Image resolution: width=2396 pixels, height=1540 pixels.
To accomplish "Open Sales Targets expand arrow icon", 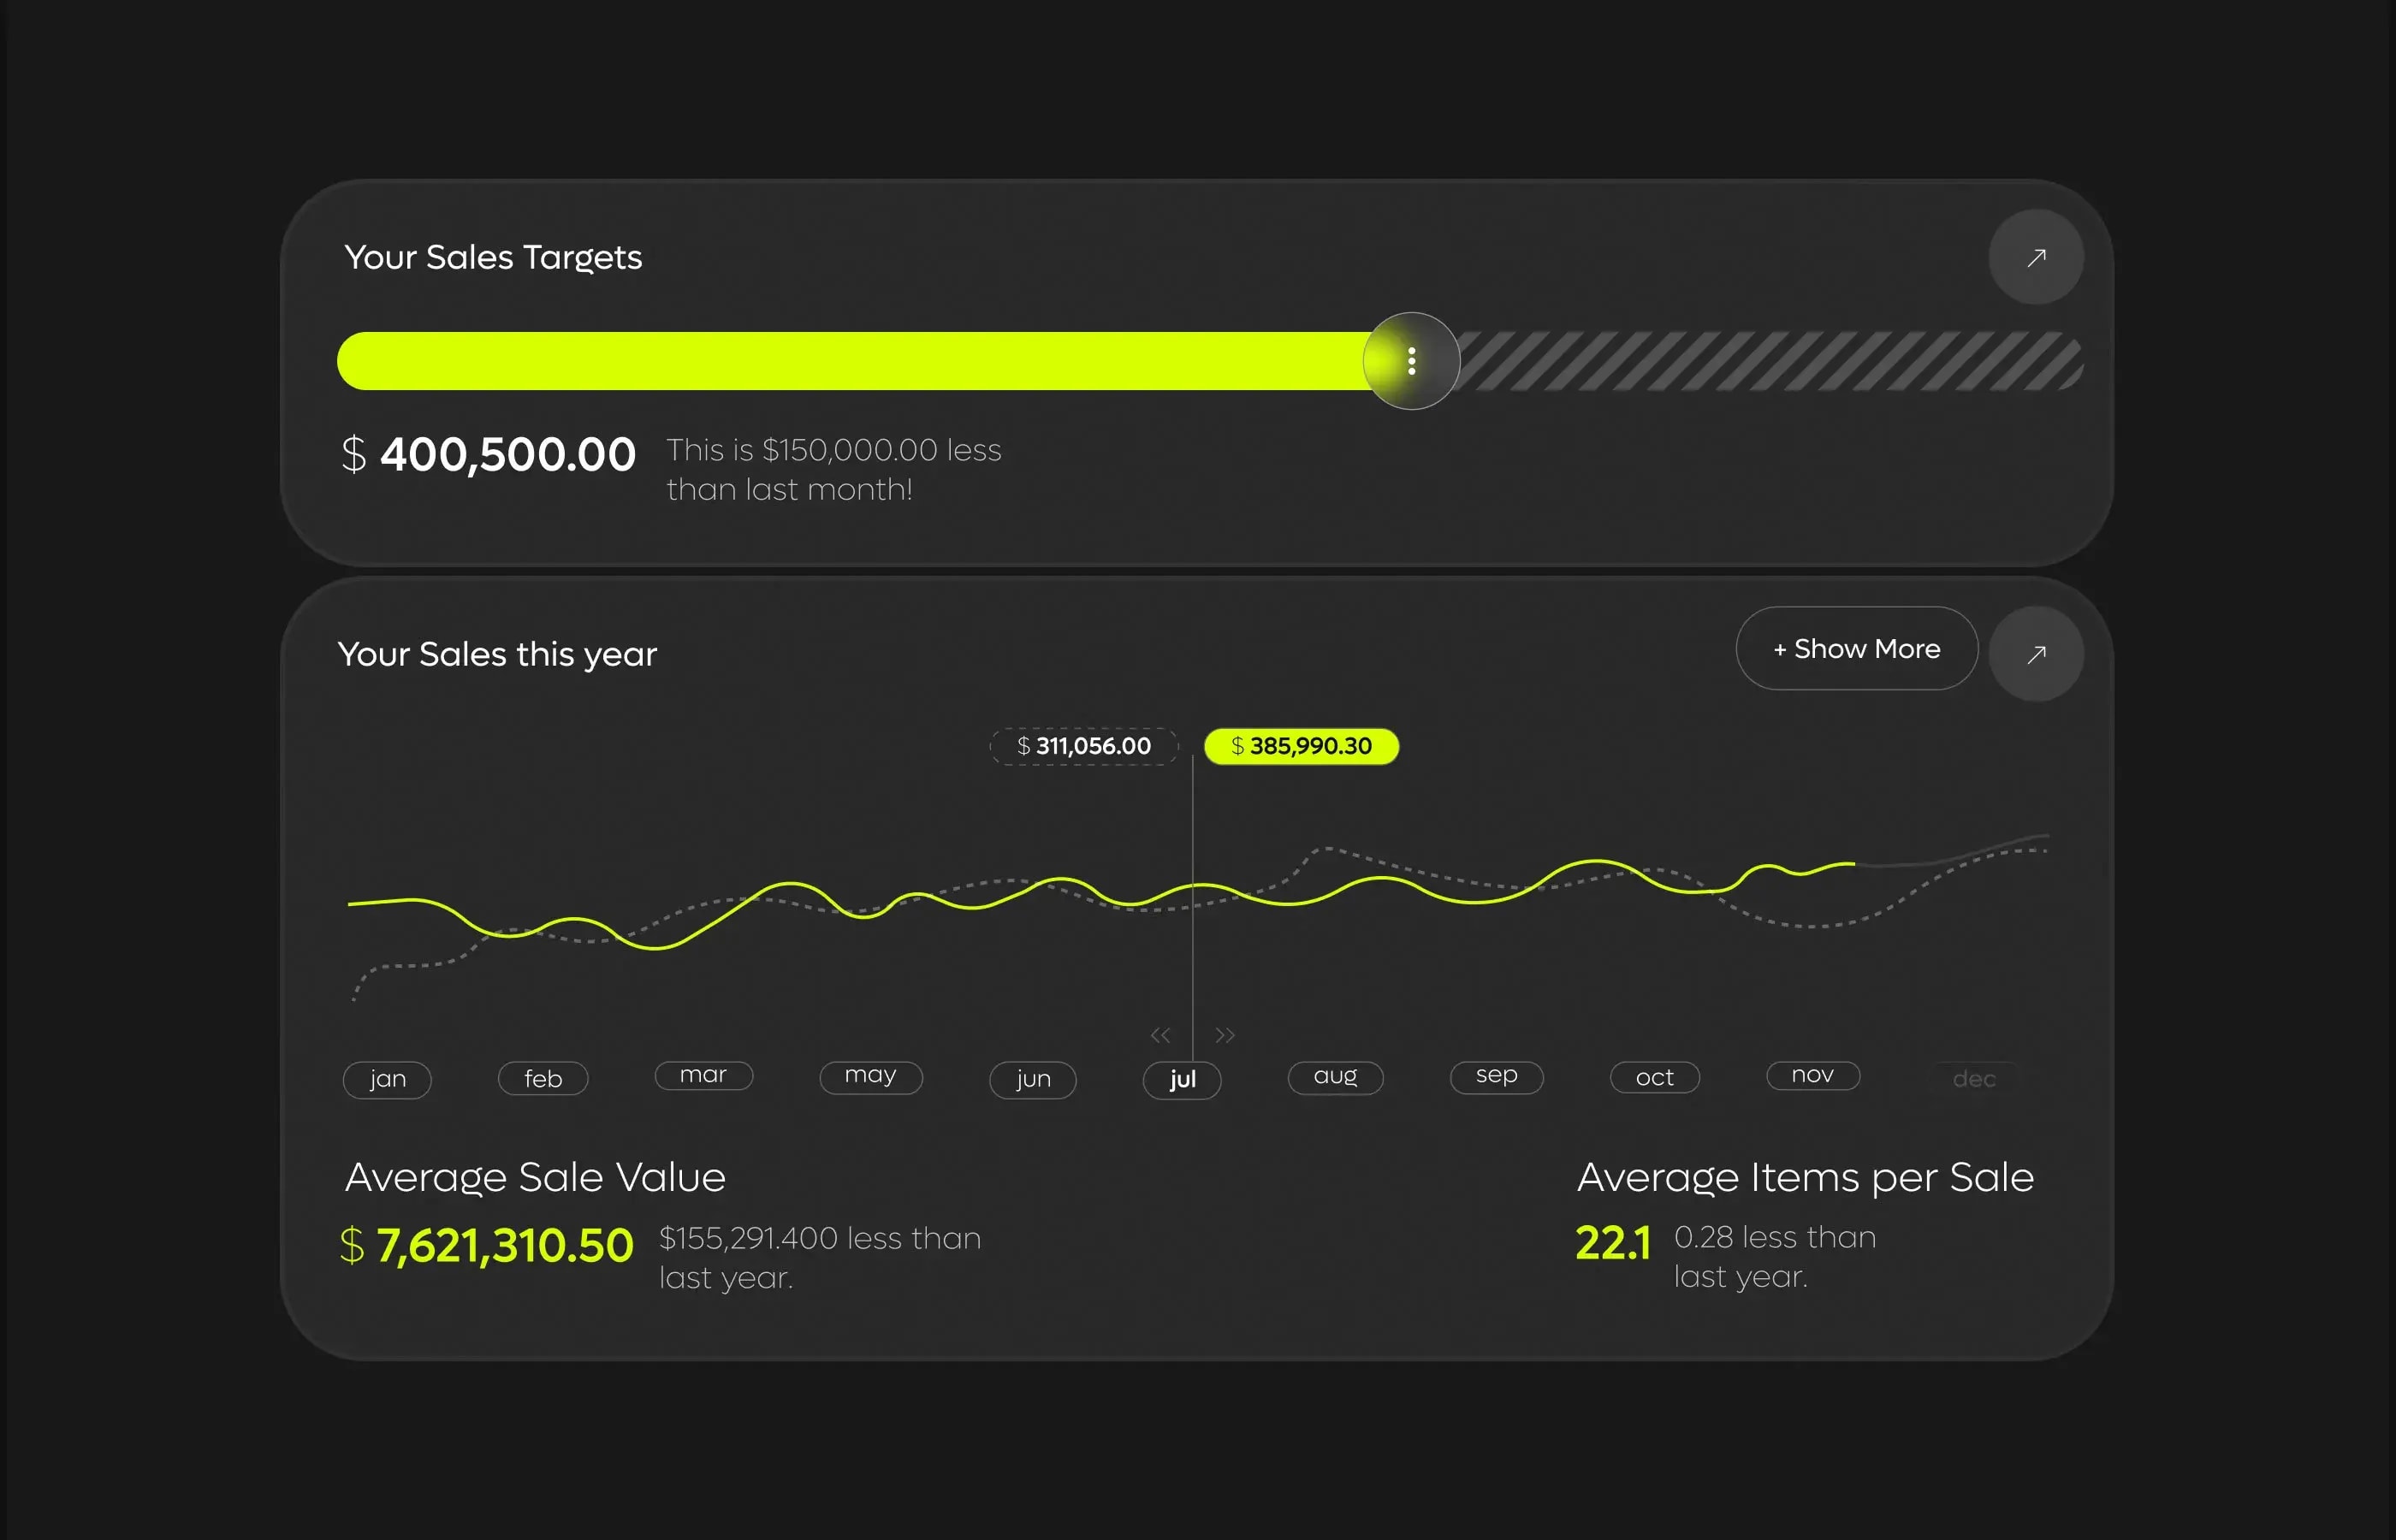I will [2035, 257].
